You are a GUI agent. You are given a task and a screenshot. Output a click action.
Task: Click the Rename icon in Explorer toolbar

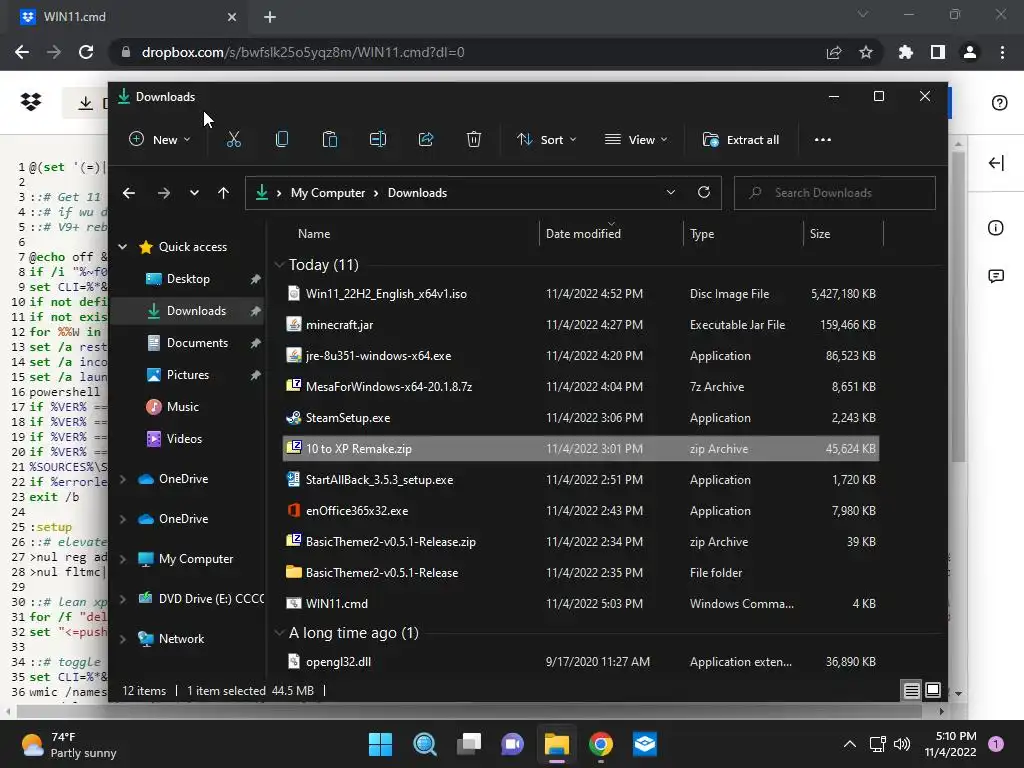tap(377, 139)
